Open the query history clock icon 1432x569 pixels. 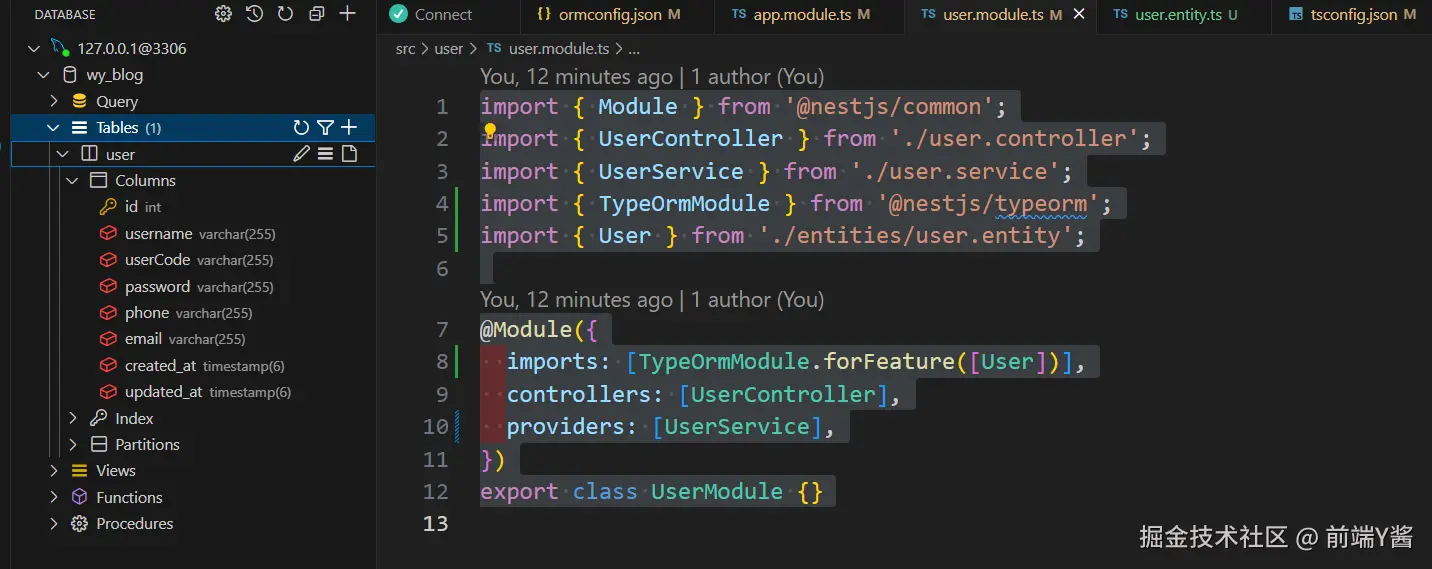pyautogui.click(x=254, y=14)
